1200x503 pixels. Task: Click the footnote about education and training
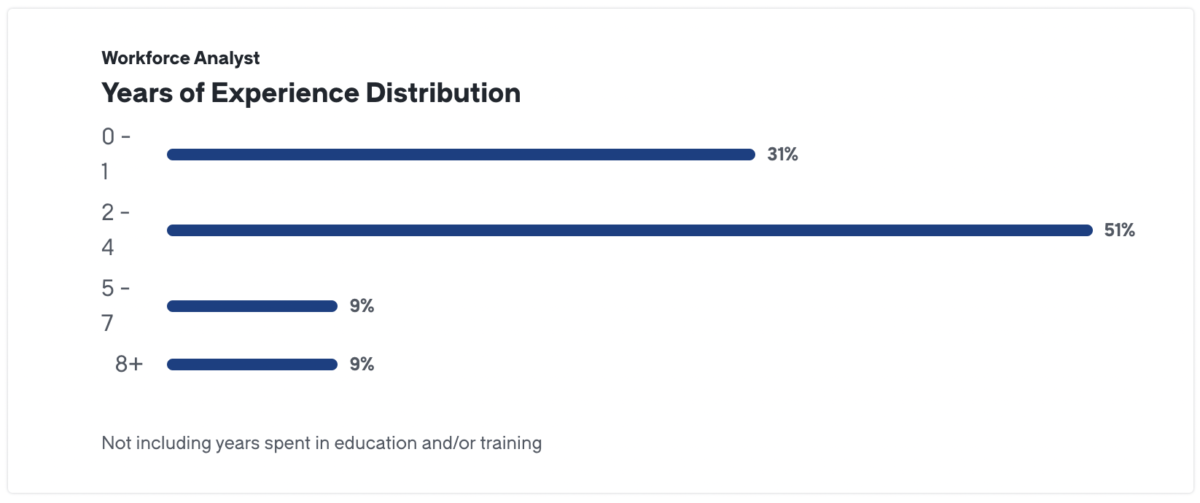(x=321, y=442)
